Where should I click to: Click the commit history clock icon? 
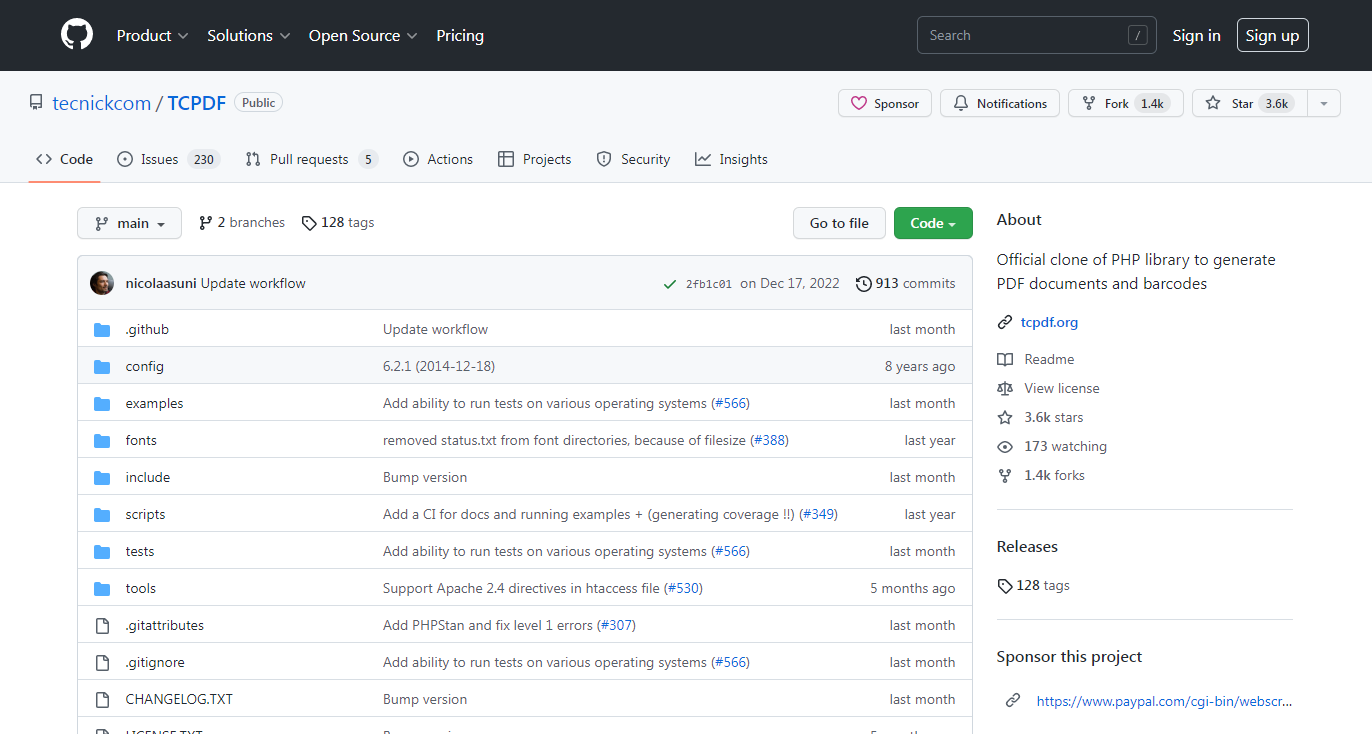point(864,284)
